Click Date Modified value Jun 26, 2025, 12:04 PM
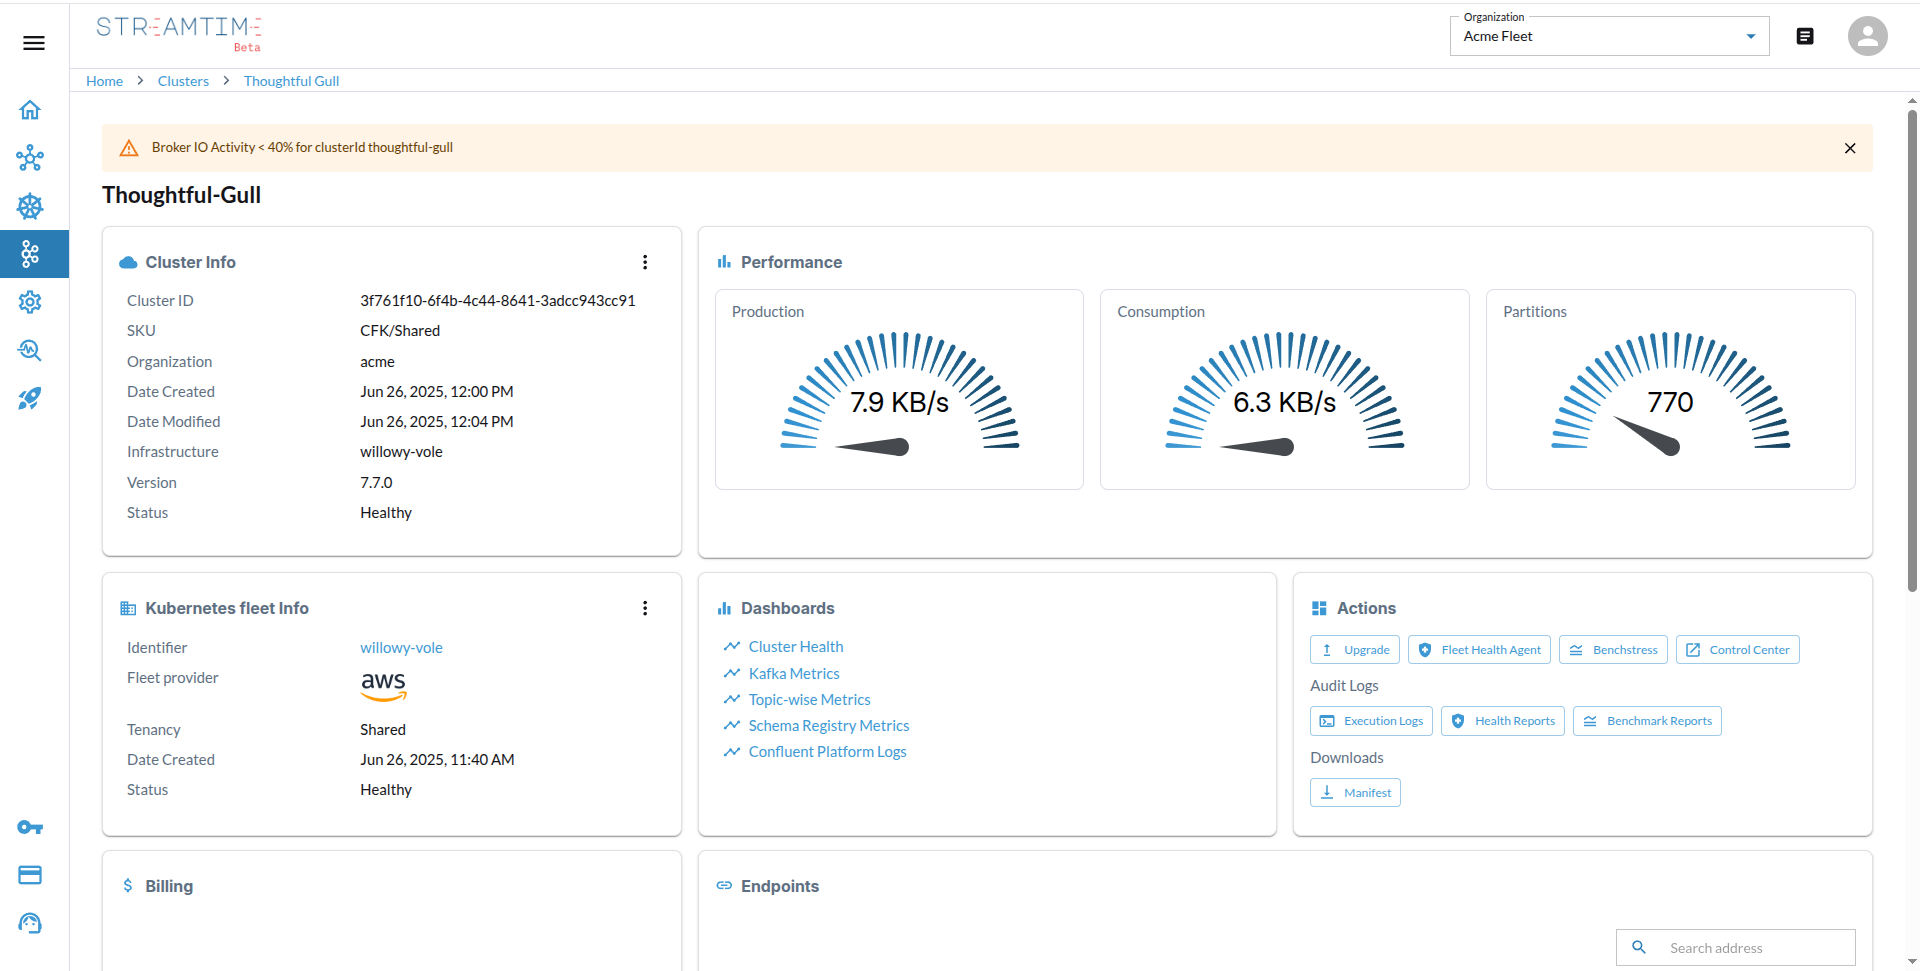Image resolution: width=1920 pixels, height=971 pixels. click(x=437, y=422)
